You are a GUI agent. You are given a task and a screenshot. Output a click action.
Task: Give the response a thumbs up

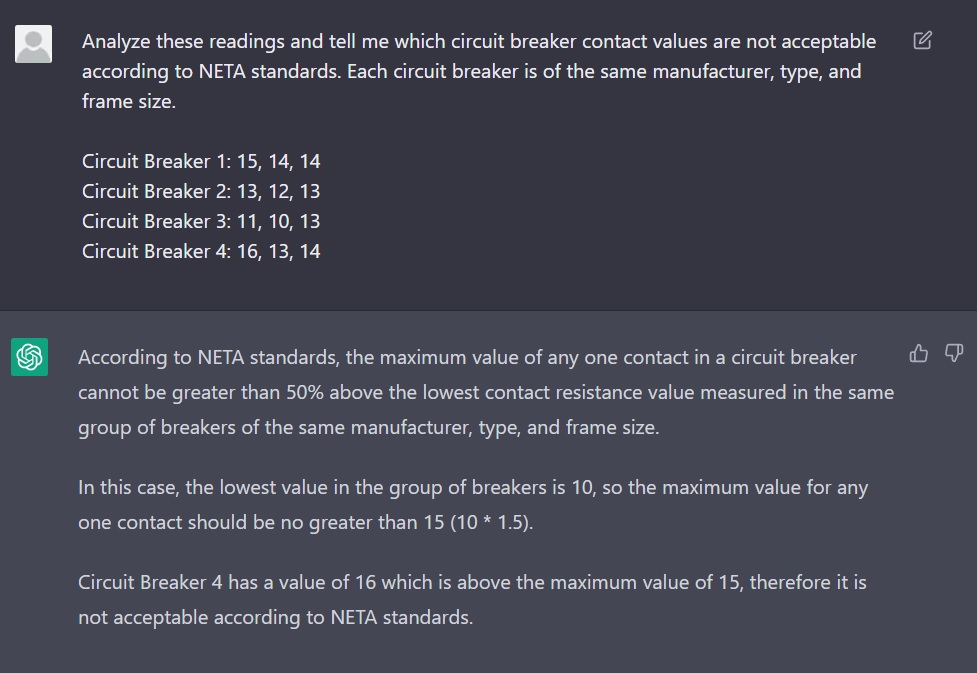[x=919, y=353]
